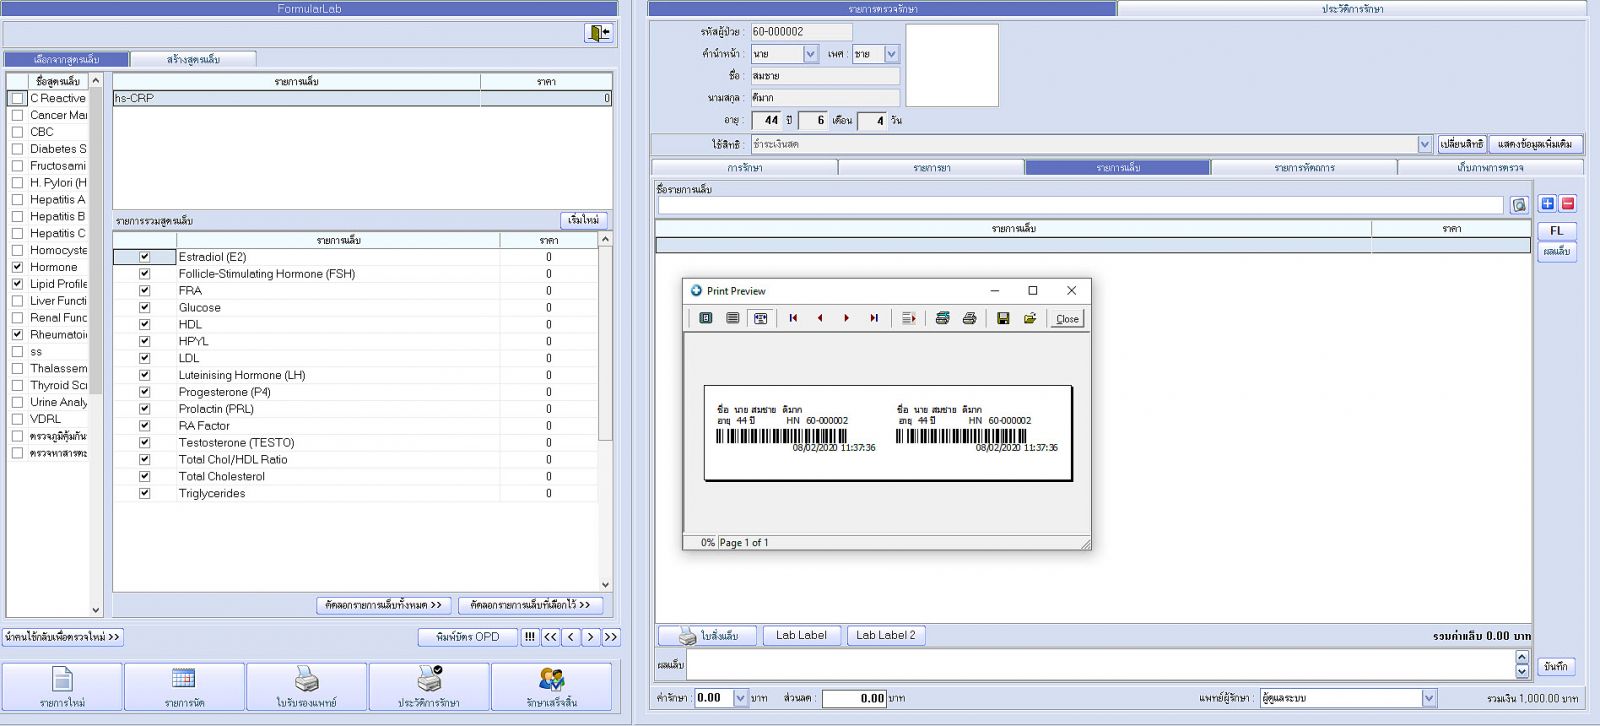1600x726 pixels.
Task: Click the !!! button
Action: [x=530, y=637]
